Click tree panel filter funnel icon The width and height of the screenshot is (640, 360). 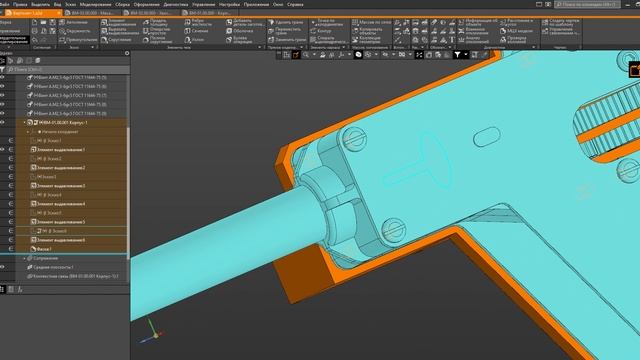point(2,70)
